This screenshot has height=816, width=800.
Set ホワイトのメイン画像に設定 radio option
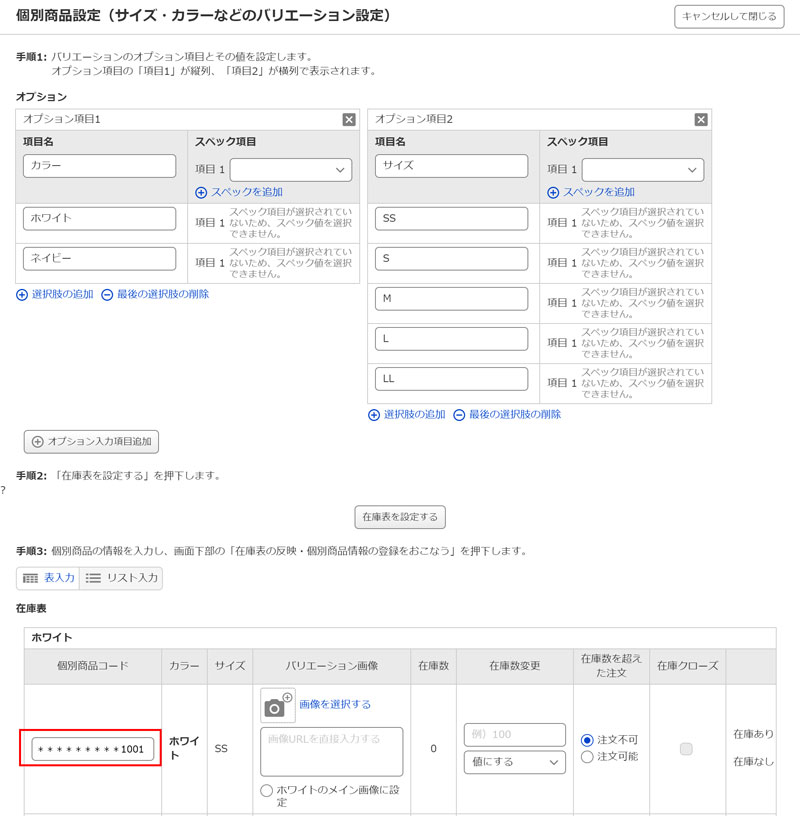pos(267,790)
